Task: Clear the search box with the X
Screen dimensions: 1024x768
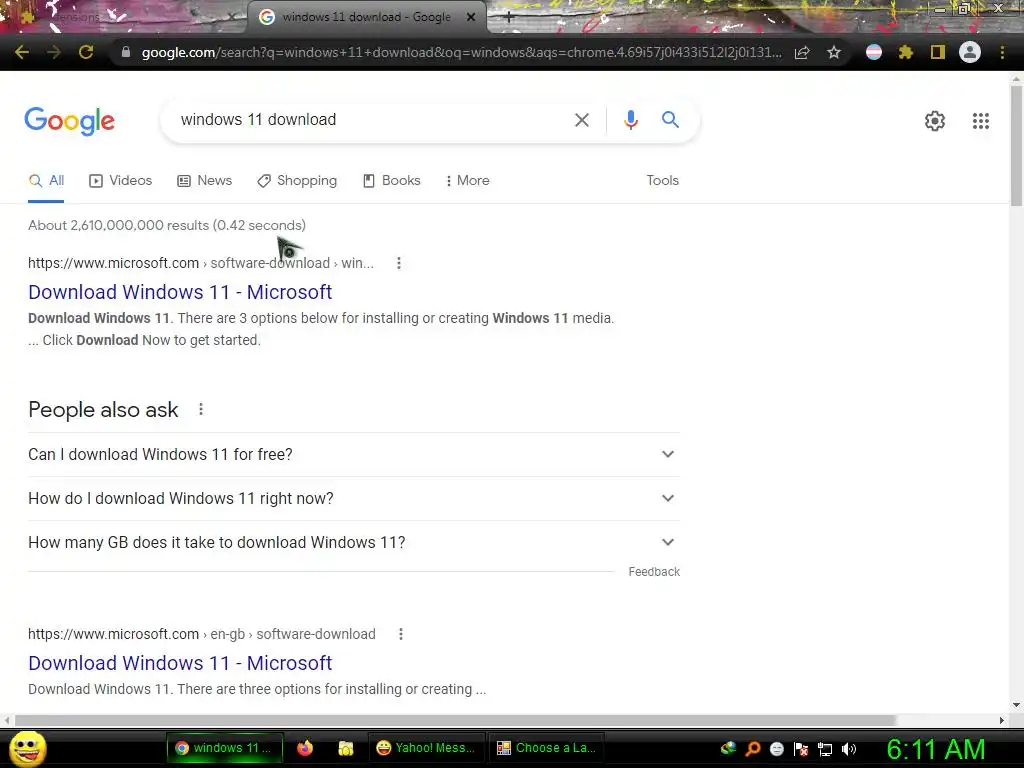Action: [582, 120]
